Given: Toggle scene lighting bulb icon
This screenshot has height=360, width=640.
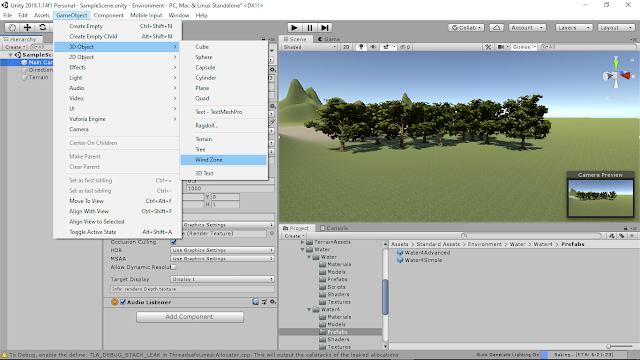Looking at the screenshot, I should tap(361, 47).
